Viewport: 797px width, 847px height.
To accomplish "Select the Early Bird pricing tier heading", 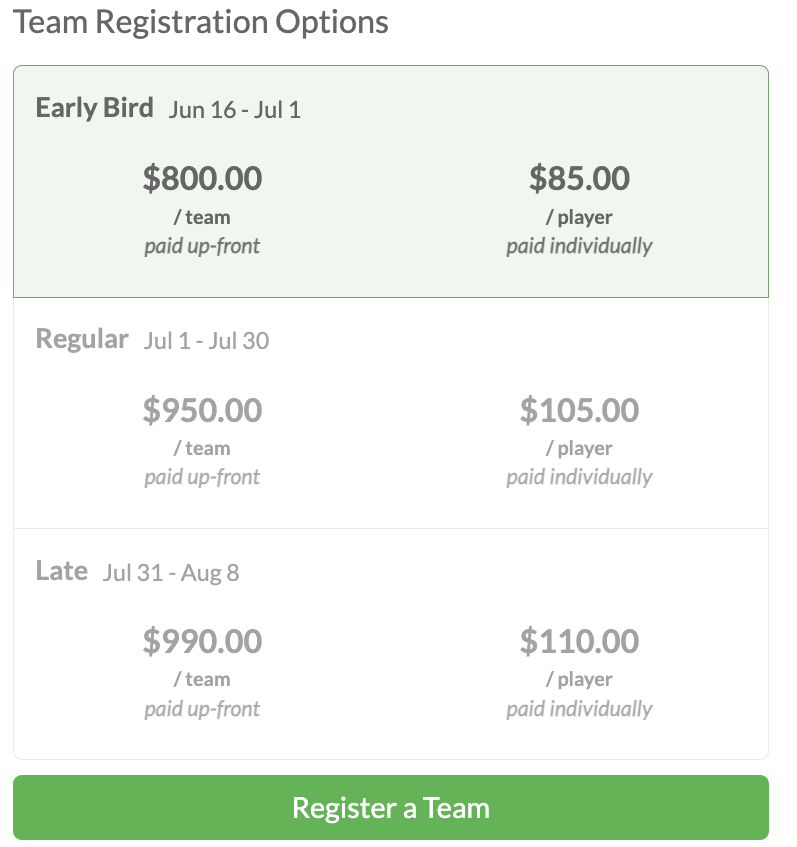I will point(95,108).
